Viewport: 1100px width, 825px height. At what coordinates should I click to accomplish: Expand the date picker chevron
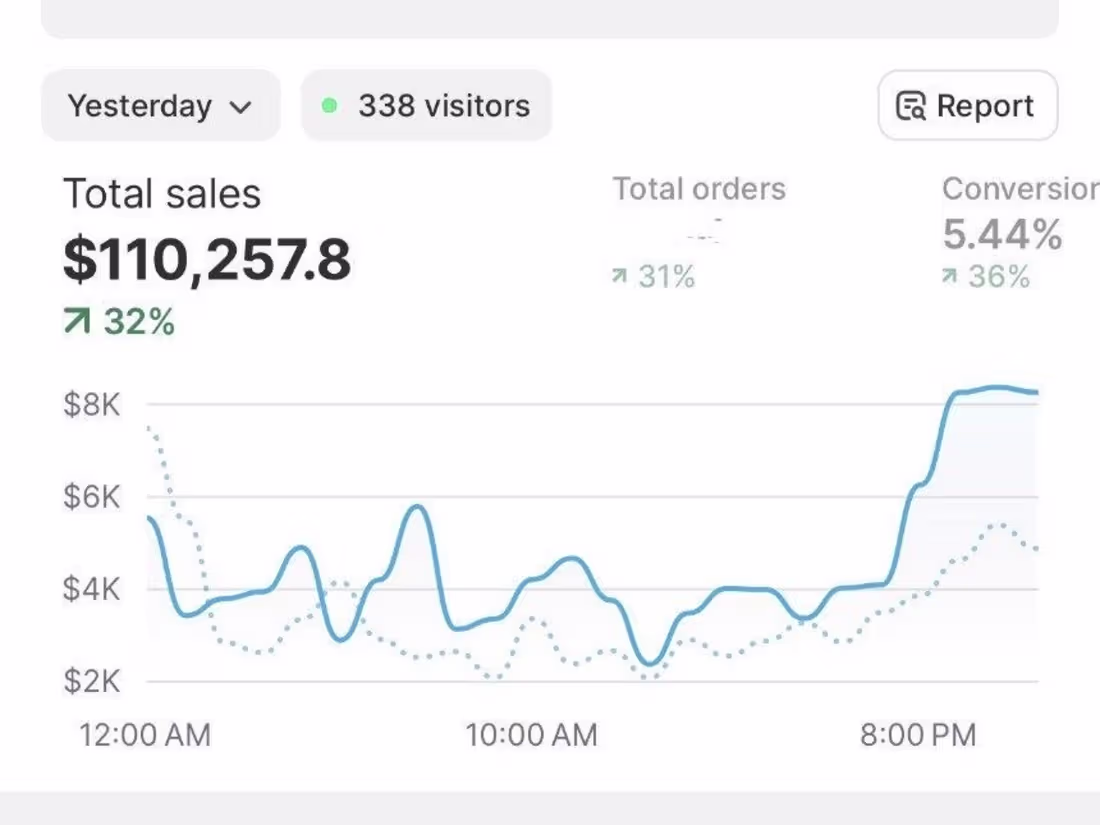[240, 108]
